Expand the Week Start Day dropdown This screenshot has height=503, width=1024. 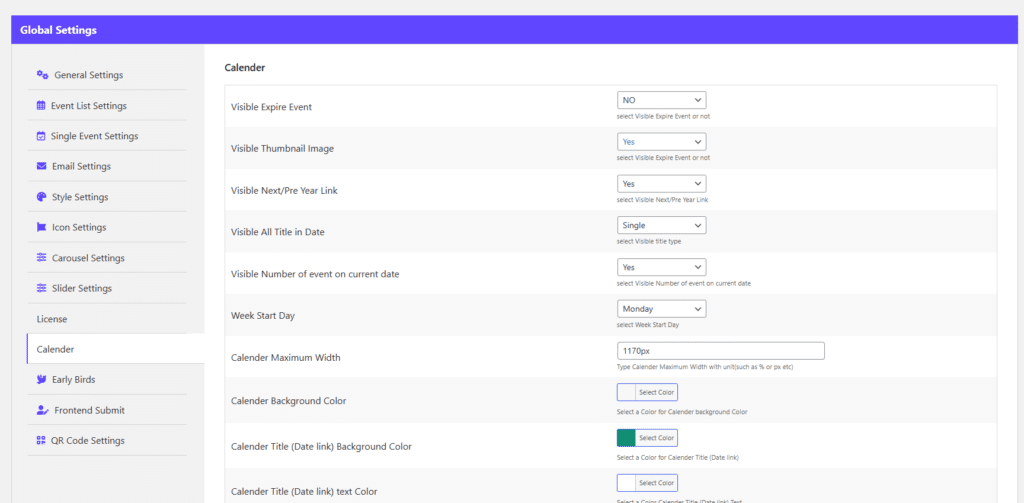661,309
